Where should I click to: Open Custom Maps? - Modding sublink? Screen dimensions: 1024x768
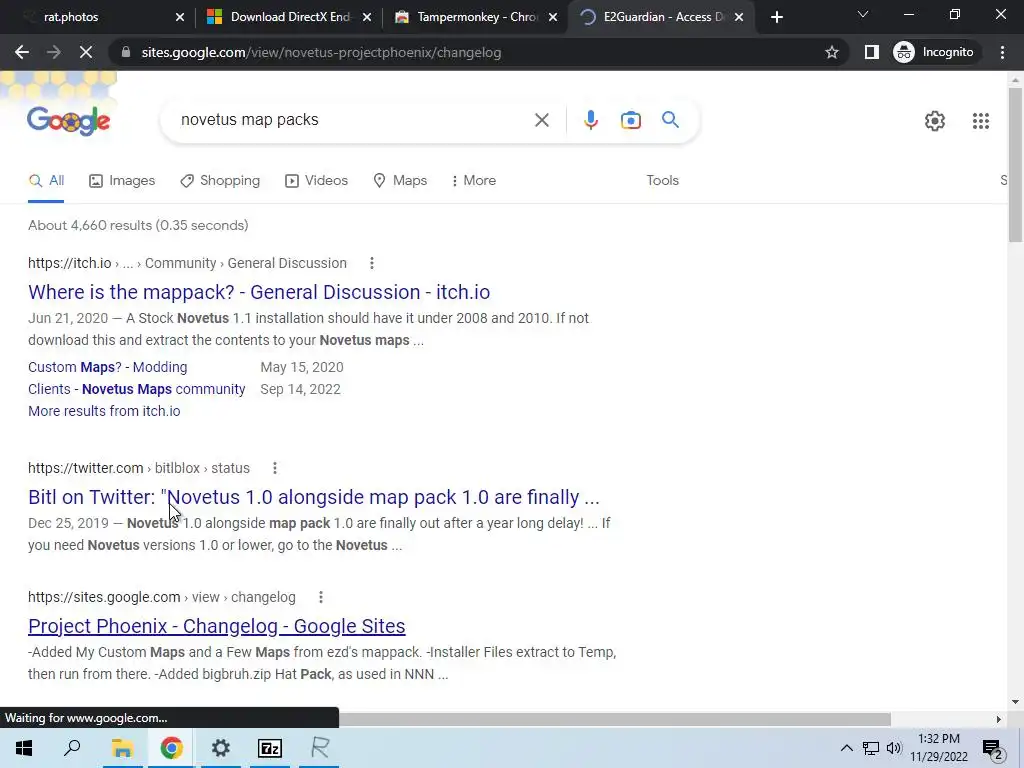108,367
